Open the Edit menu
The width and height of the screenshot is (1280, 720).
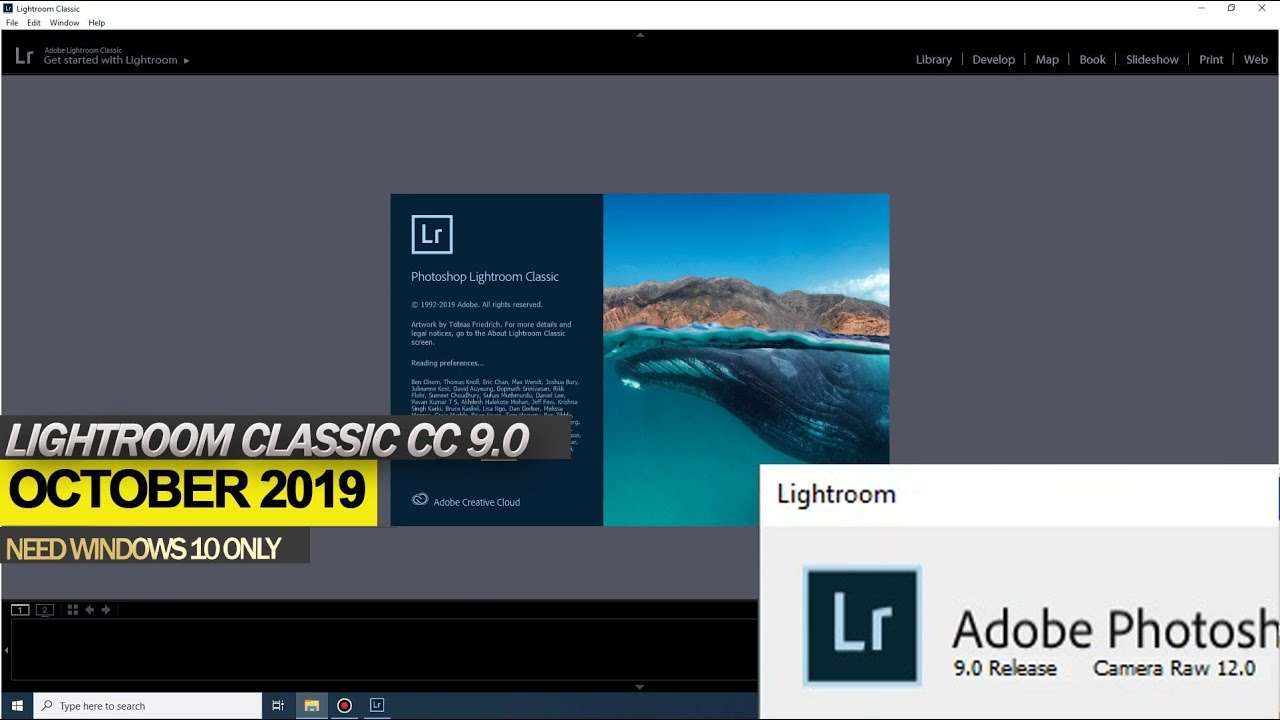(34, 22)
